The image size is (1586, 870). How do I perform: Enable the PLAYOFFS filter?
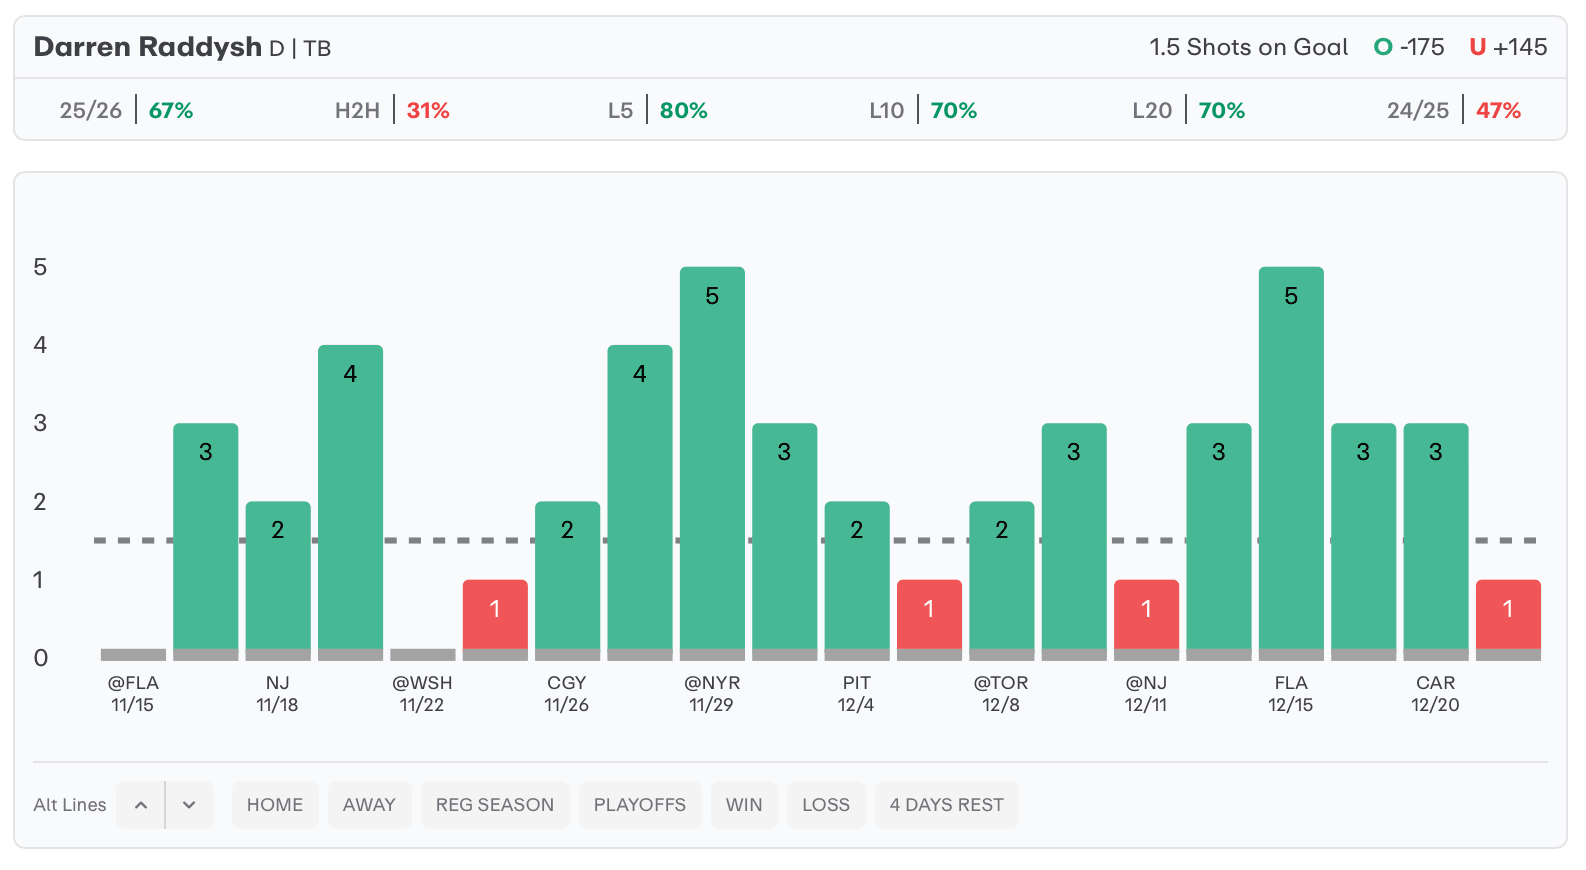[x=640, y=805]
